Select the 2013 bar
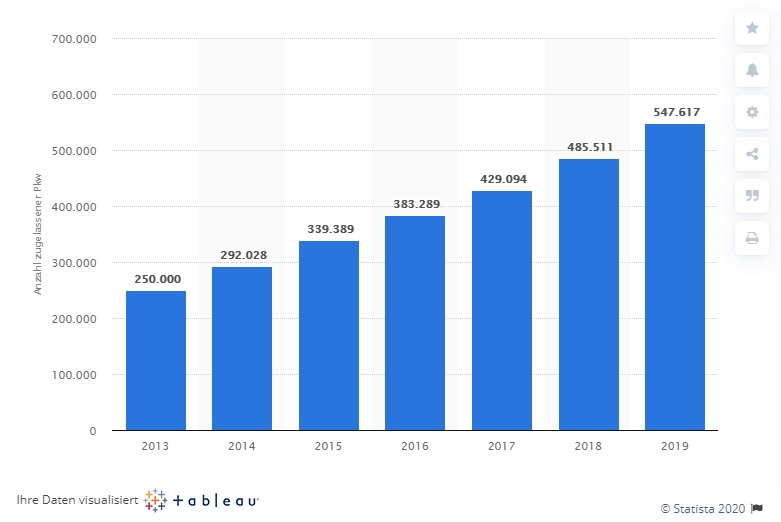Screen dimensions: 781x522 156,361
